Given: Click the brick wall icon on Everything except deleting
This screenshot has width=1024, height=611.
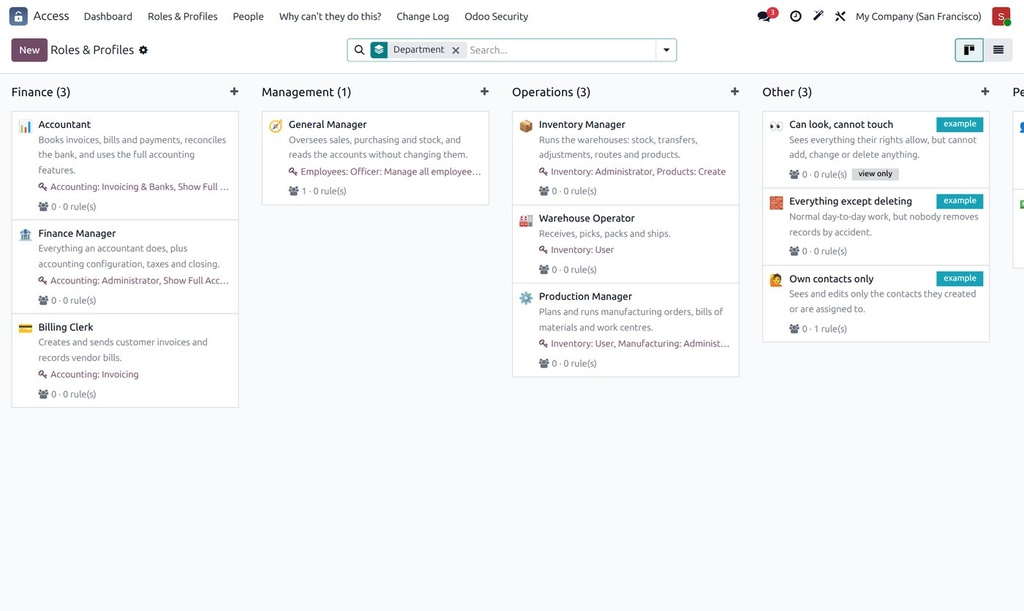Looking at the screenshot, I should tap(776, 203).
